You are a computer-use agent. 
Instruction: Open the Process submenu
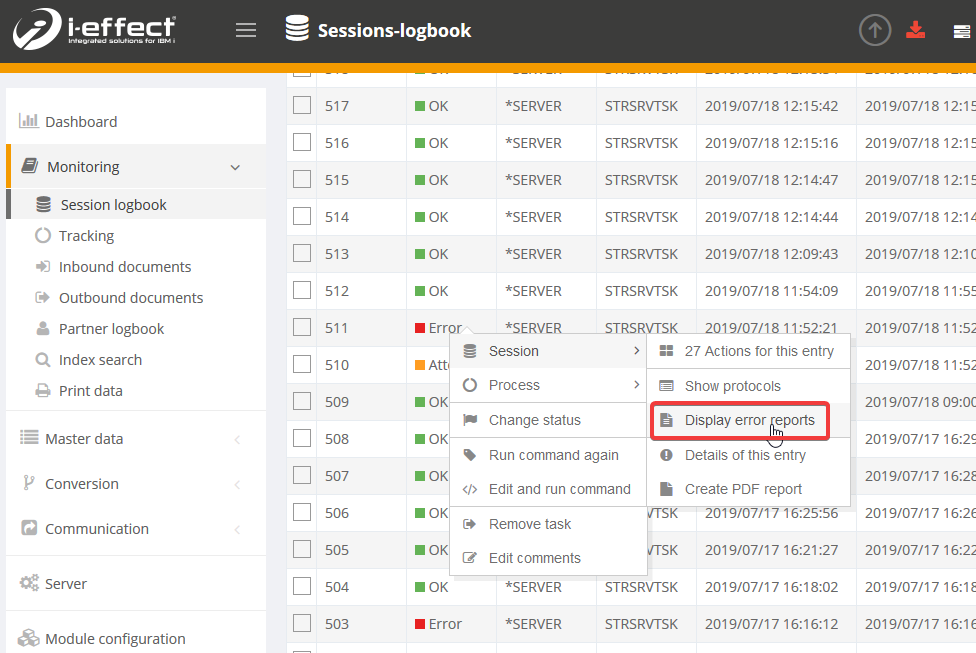tap(514, 385)
